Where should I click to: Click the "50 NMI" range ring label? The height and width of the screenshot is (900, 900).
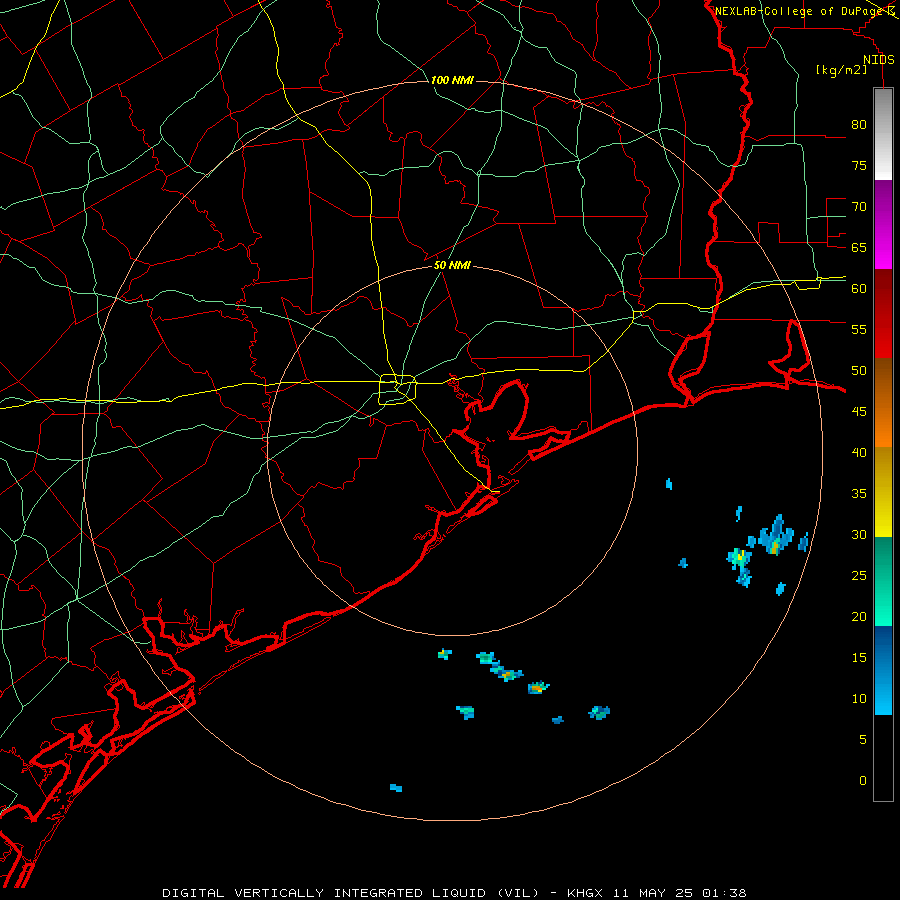[x=452, y=265]
